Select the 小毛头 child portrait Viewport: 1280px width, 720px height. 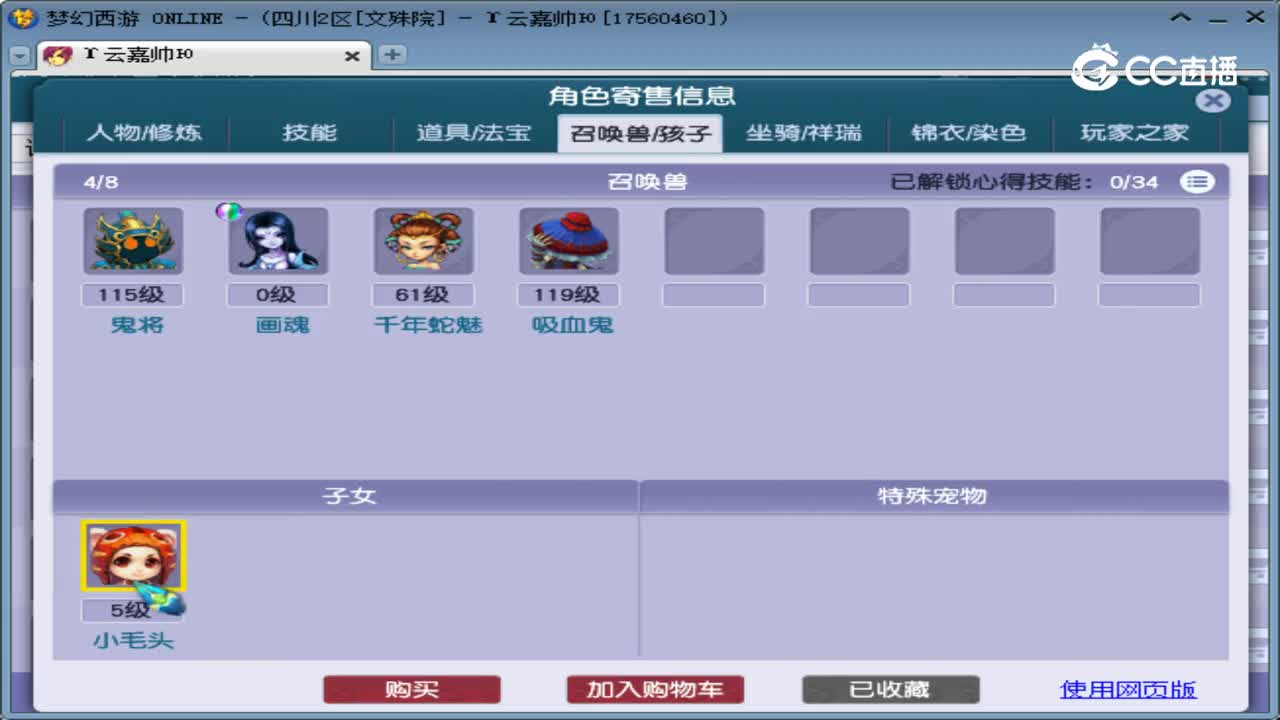tap(134, 557)
